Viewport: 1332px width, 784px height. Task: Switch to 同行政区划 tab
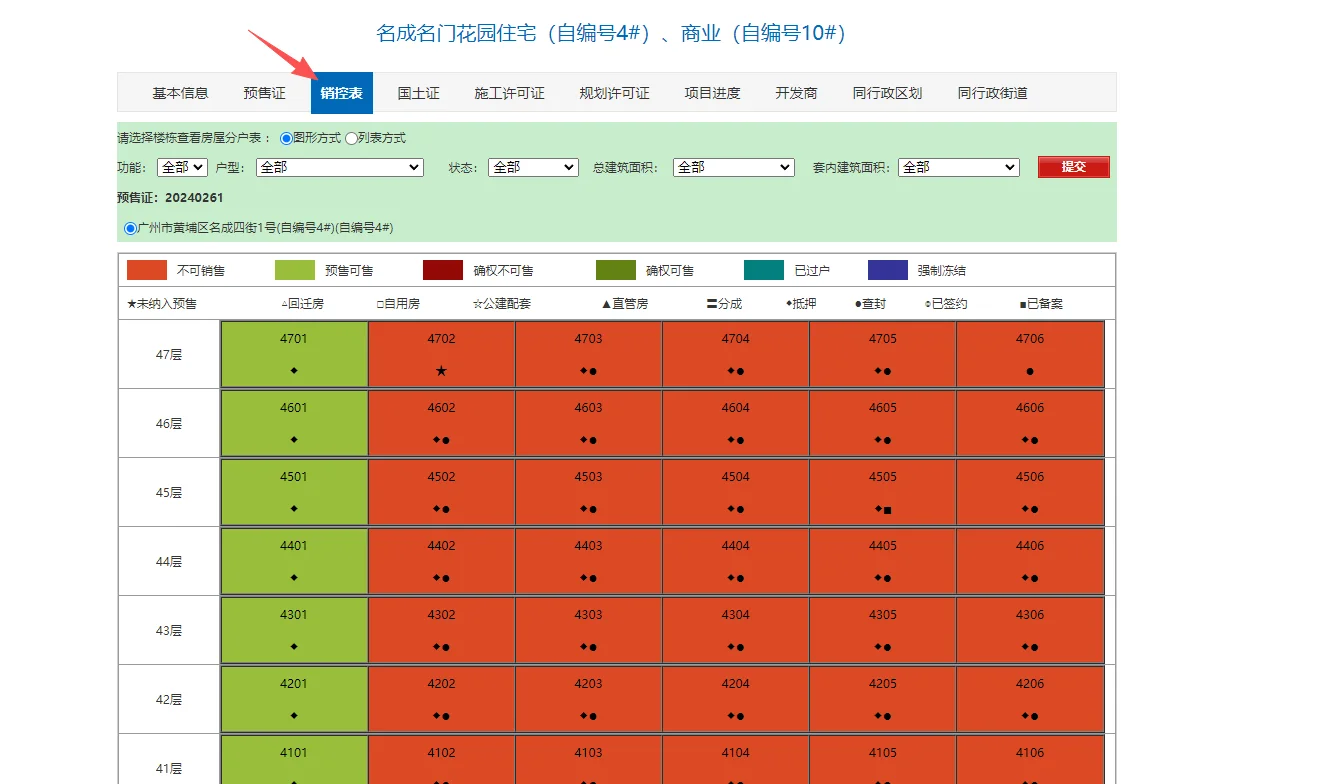(887, 93)
